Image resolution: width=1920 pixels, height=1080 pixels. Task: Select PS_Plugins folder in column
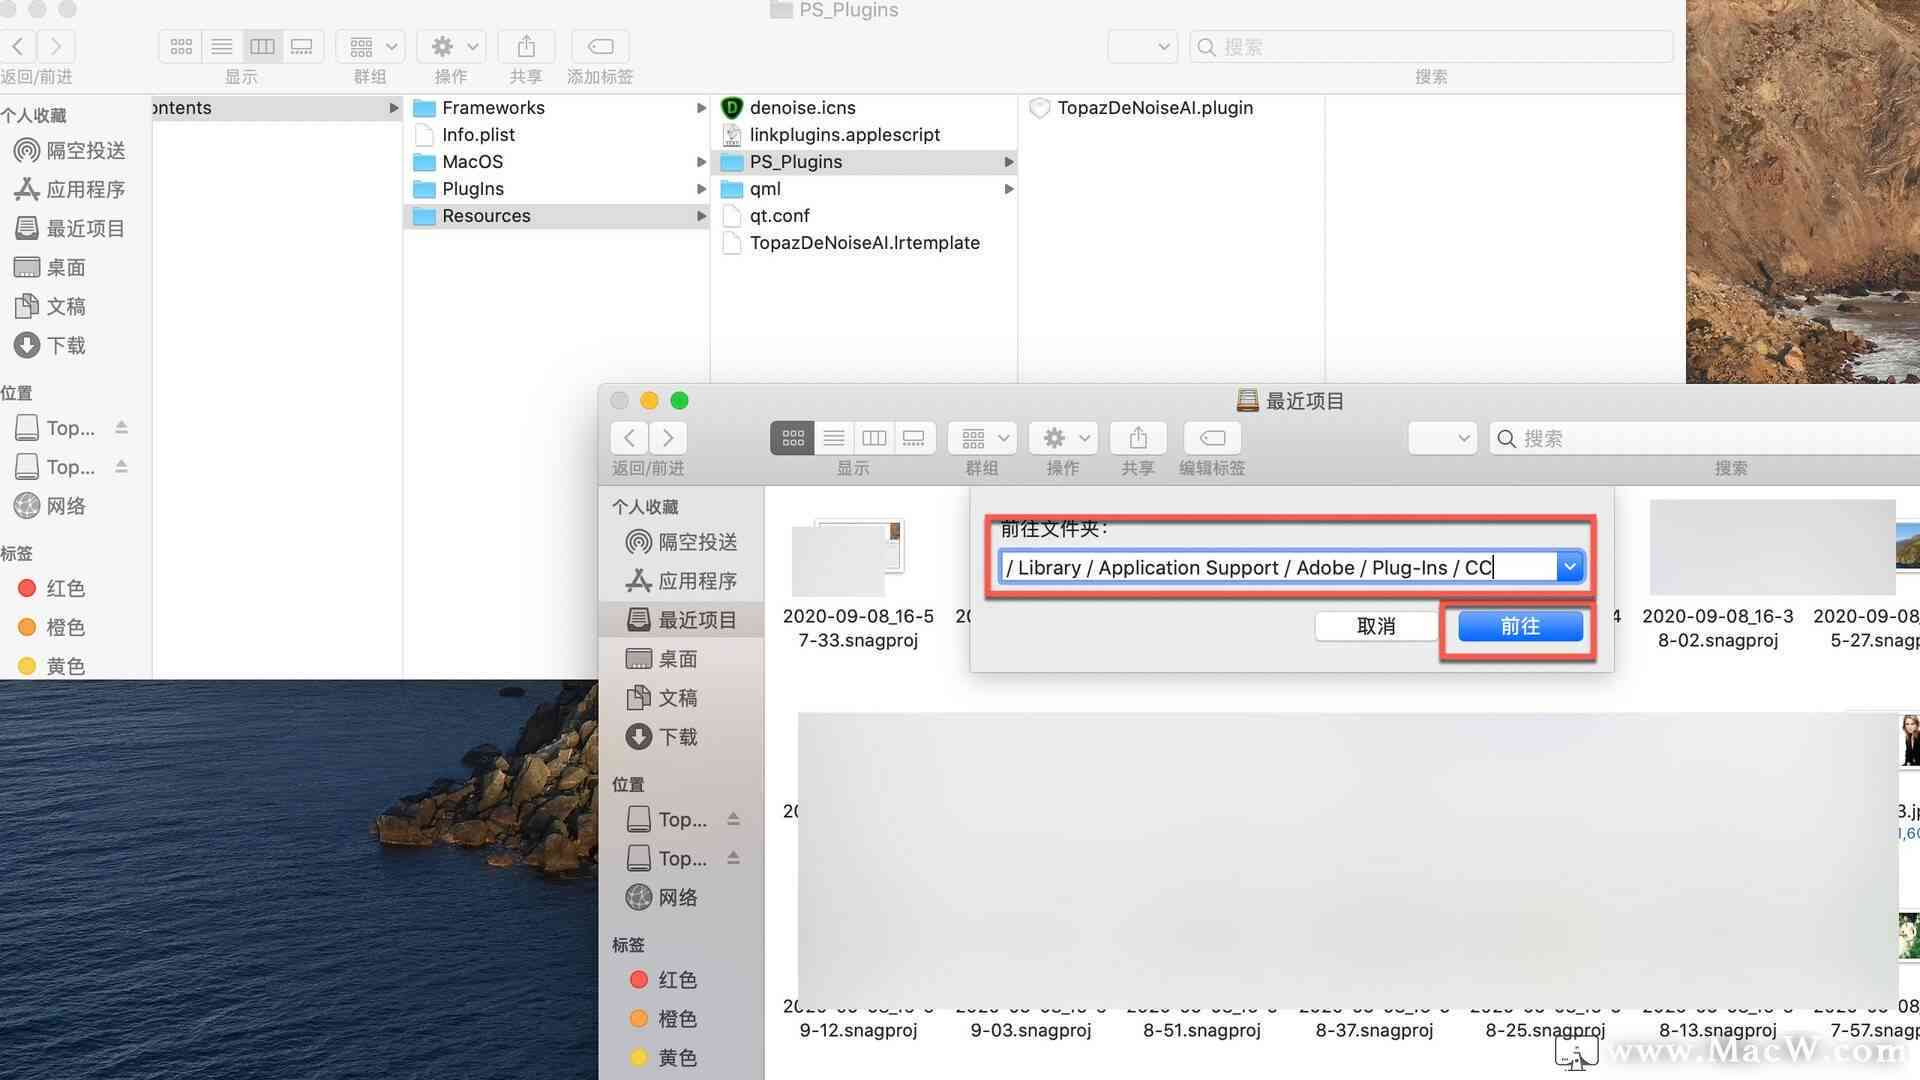[x=864, y=162]
